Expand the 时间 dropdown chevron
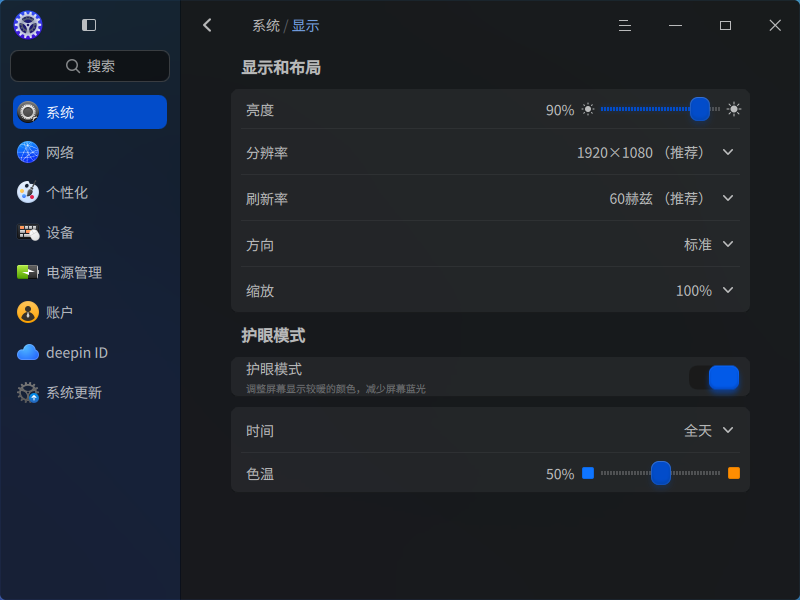The image size is (800, 600). (x=728, y=430)
